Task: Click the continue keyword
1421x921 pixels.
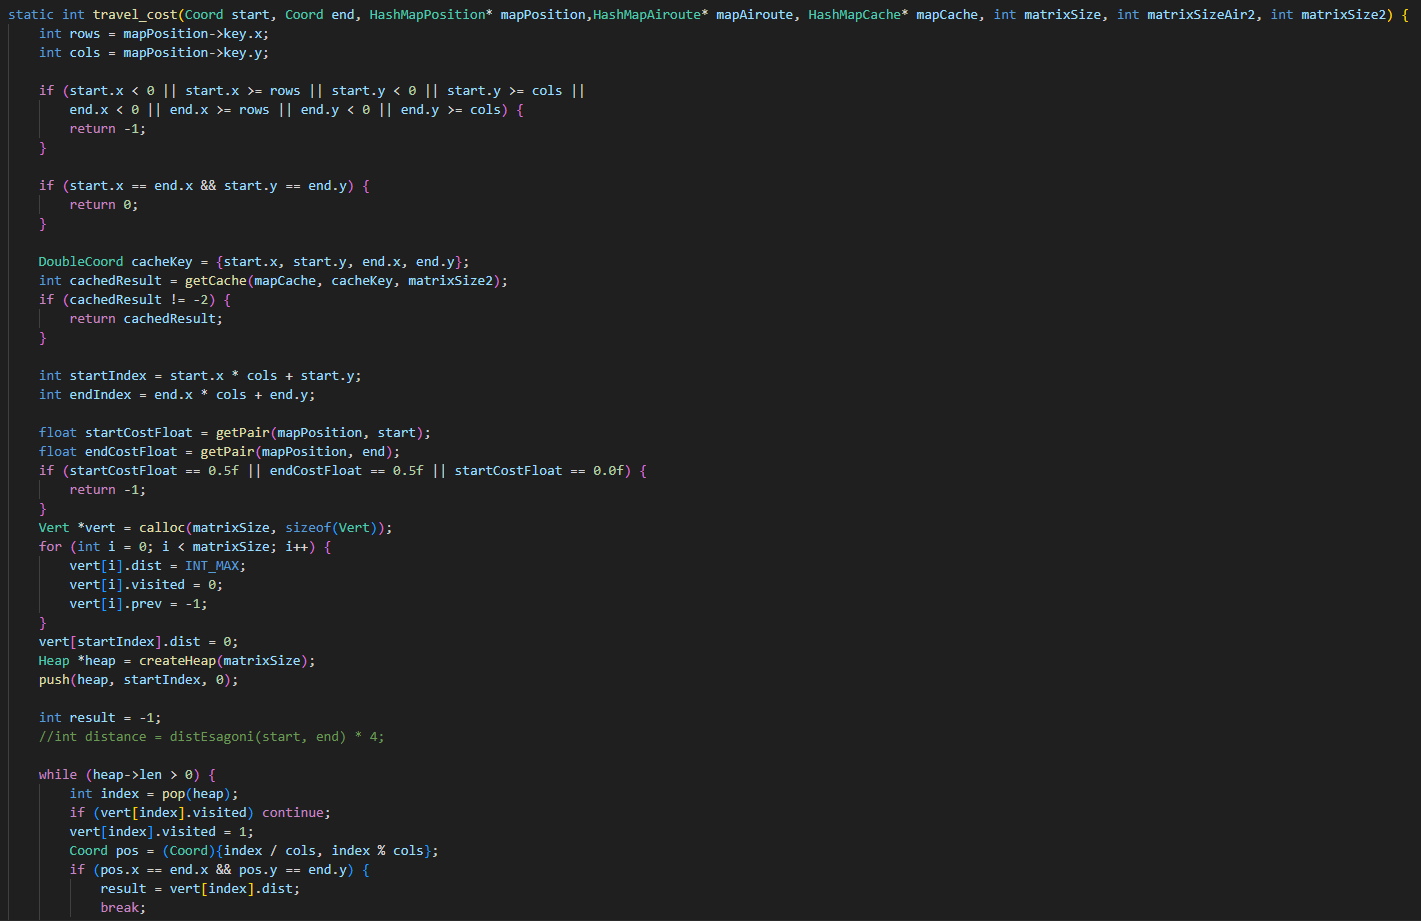Action: pos(293,813)
